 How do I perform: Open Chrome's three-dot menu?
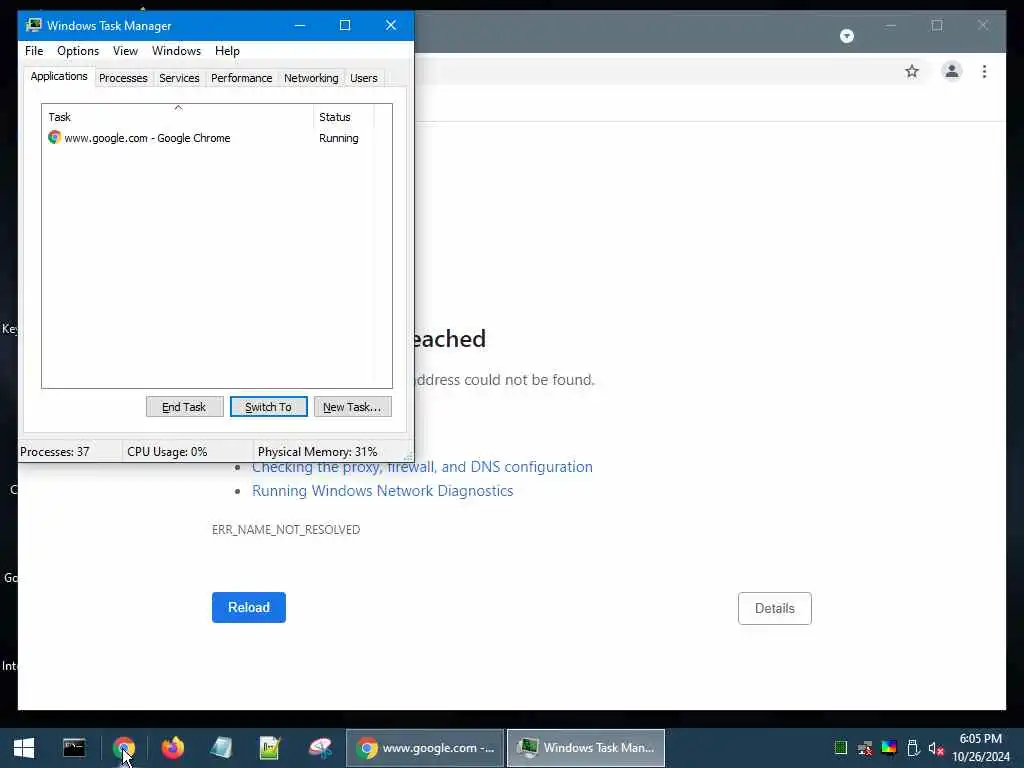pos(984,71)
